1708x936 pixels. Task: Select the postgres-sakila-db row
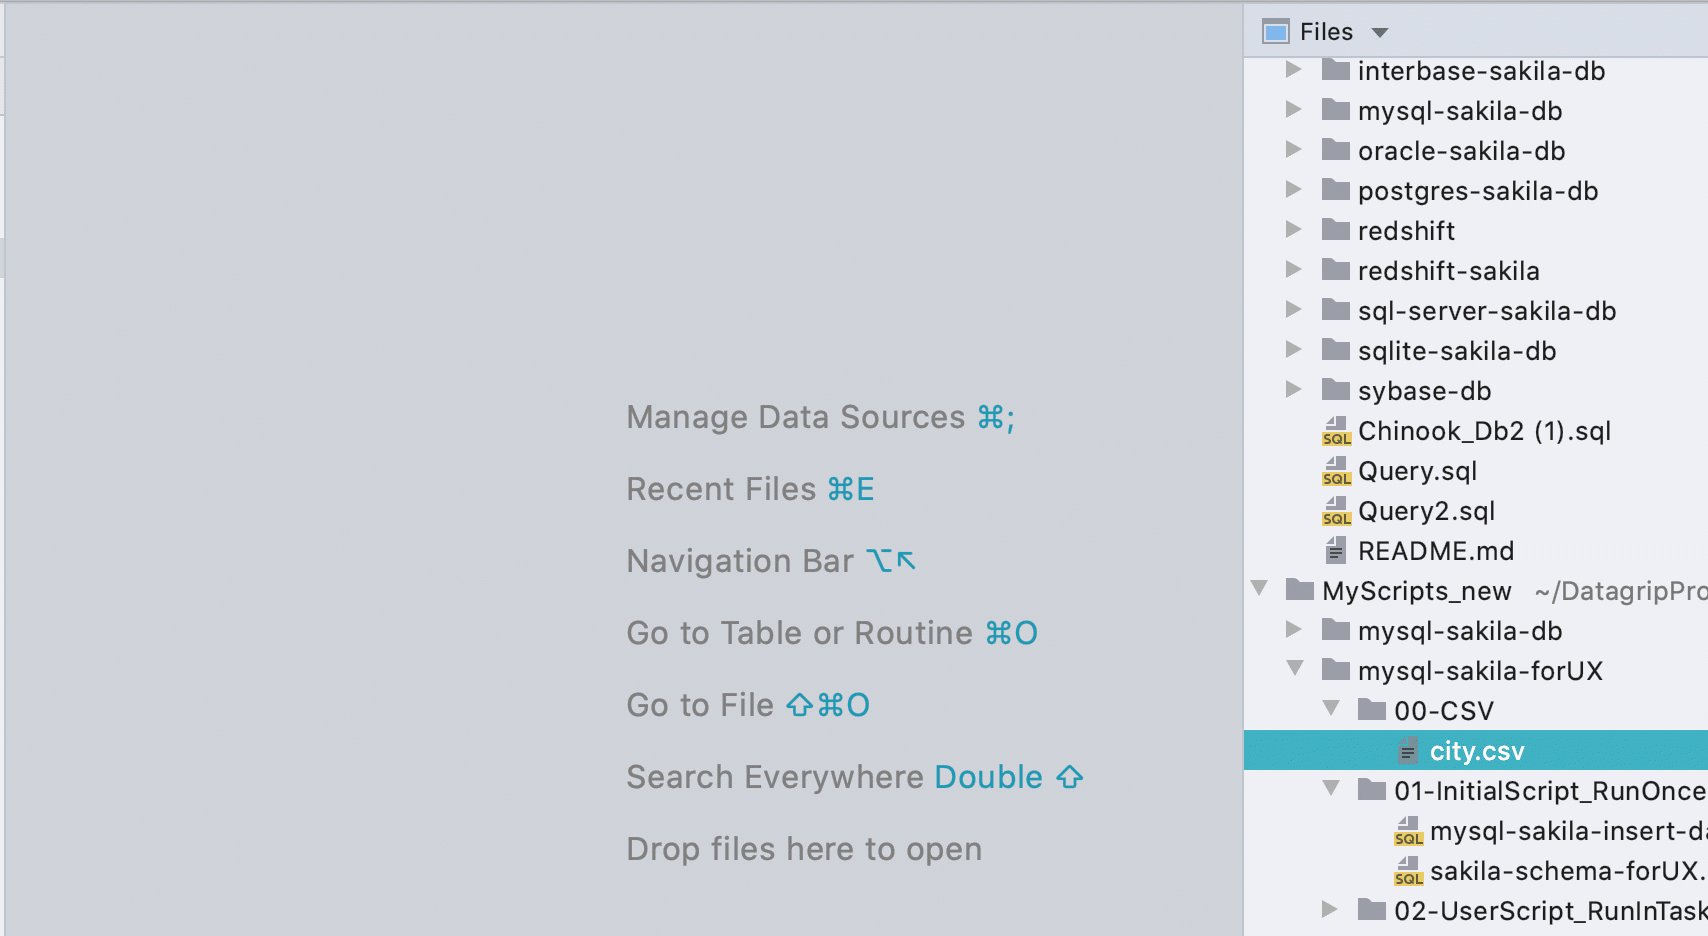pyautogui.click(x=1476, y=191)
